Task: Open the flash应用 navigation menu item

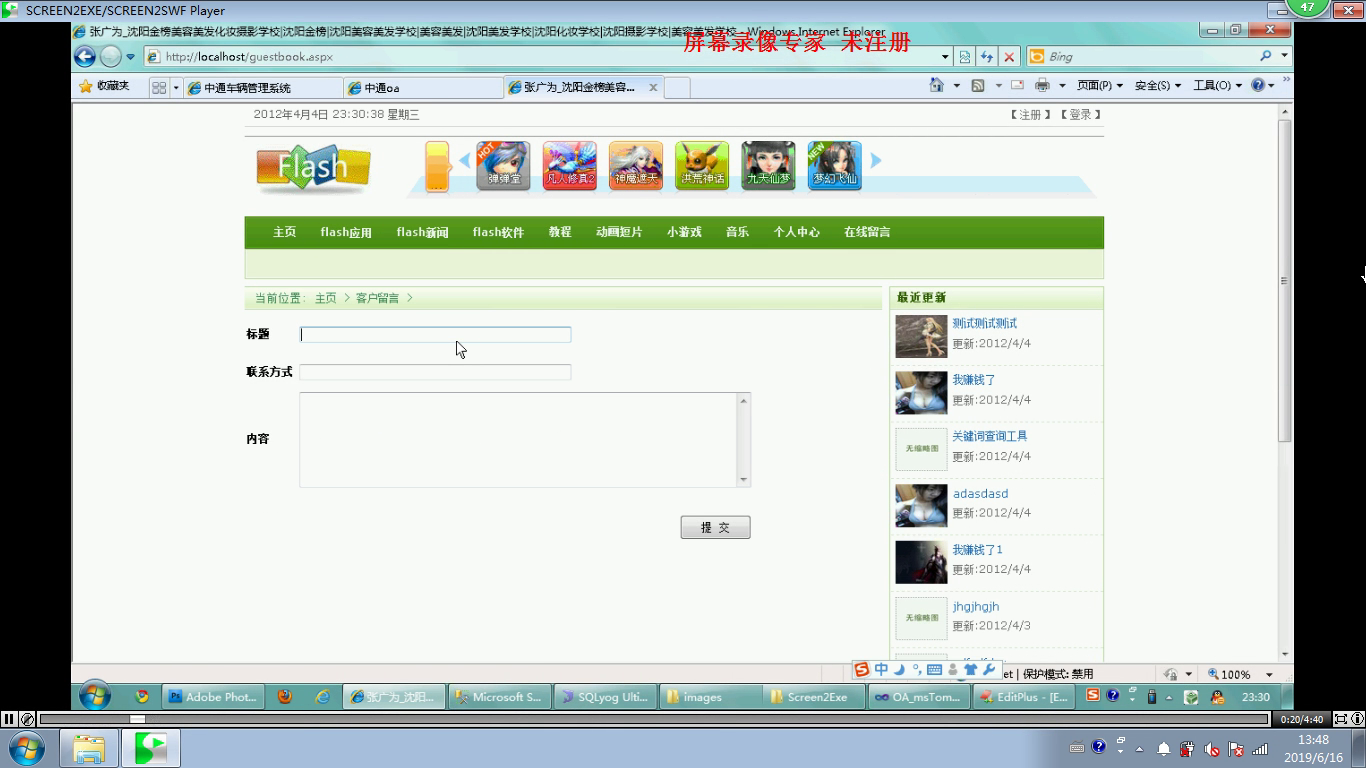Action: pos(346,232)
